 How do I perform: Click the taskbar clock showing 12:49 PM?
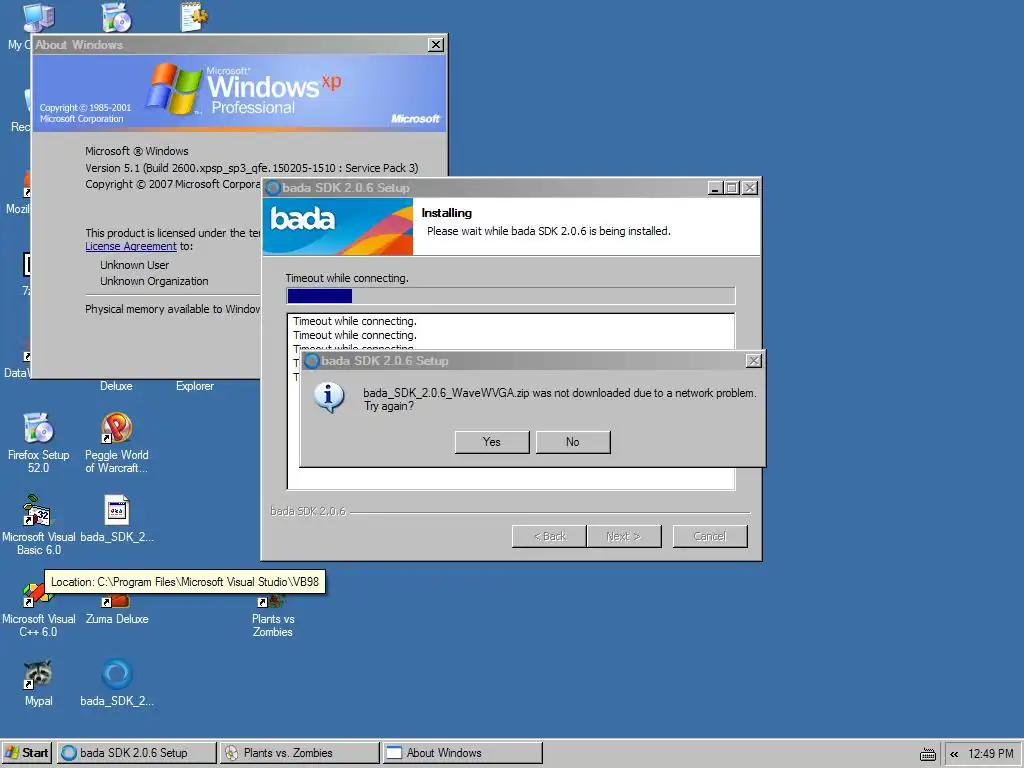click(991, 754)
